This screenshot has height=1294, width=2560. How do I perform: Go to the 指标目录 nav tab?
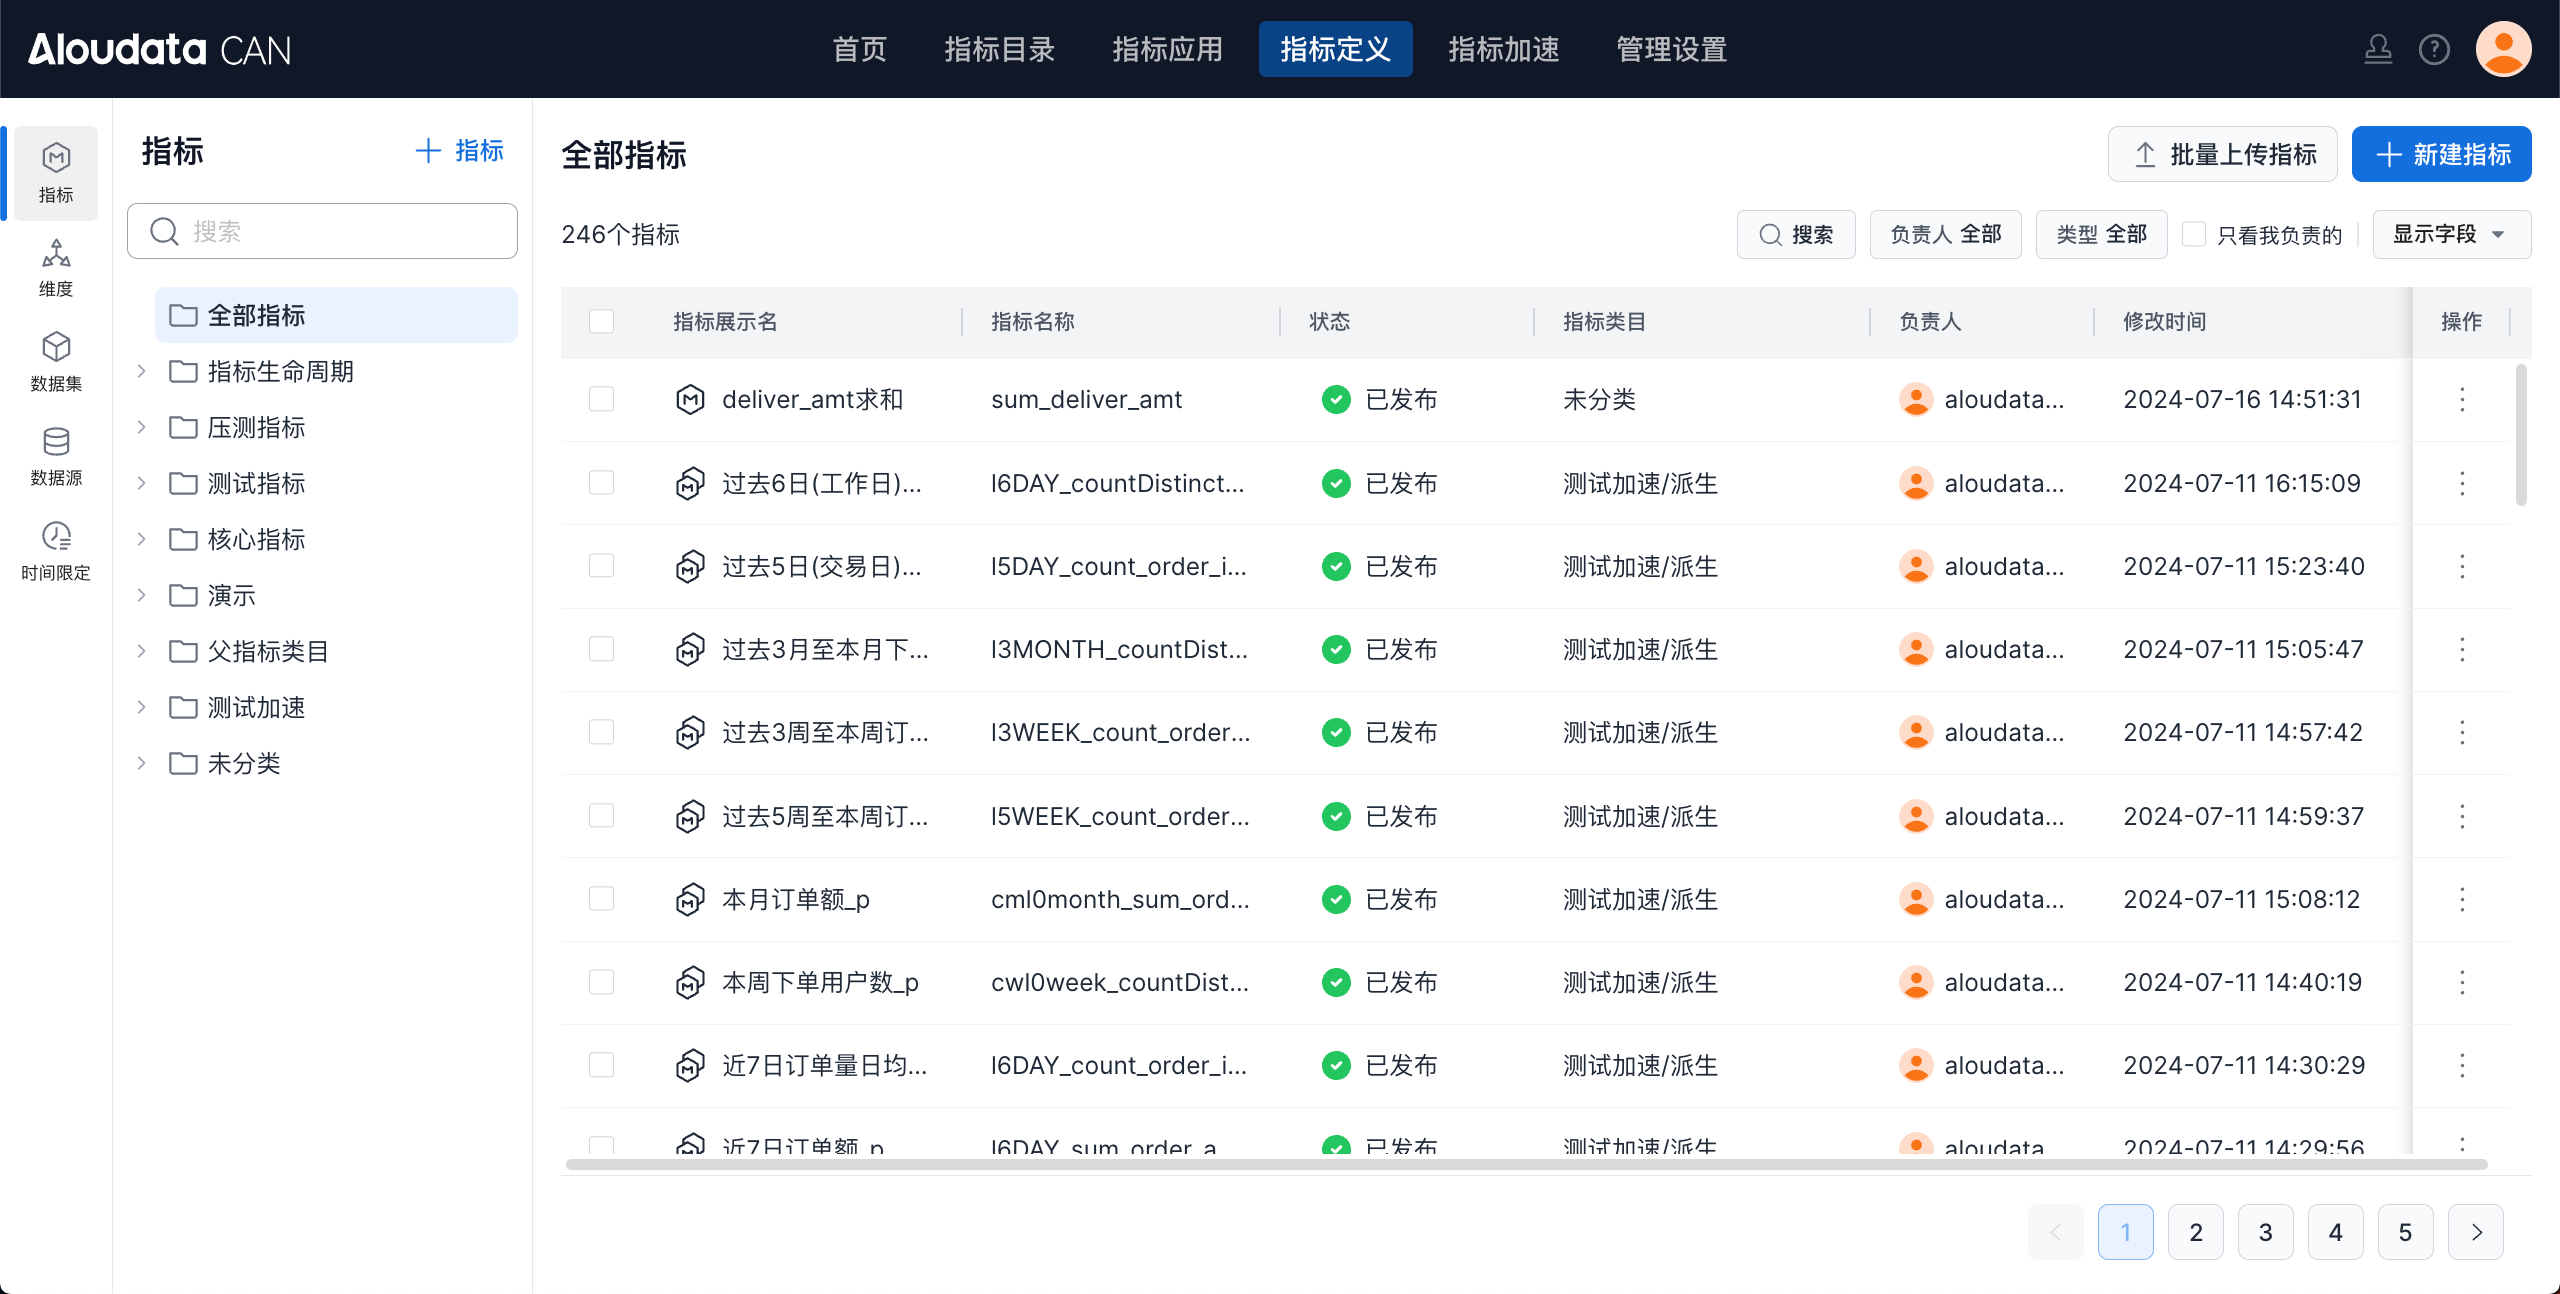point(999,49)
